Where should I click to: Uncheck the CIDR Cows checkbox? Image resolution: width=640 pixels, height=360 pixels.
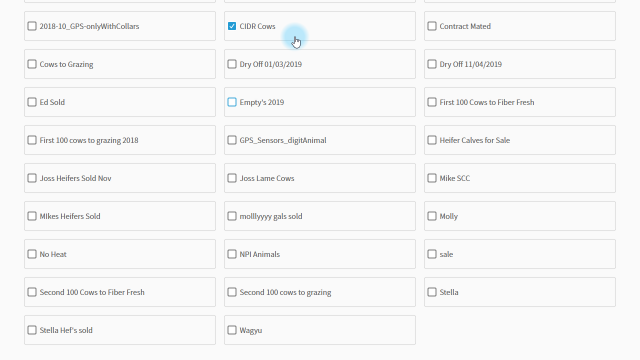[232, 26]
